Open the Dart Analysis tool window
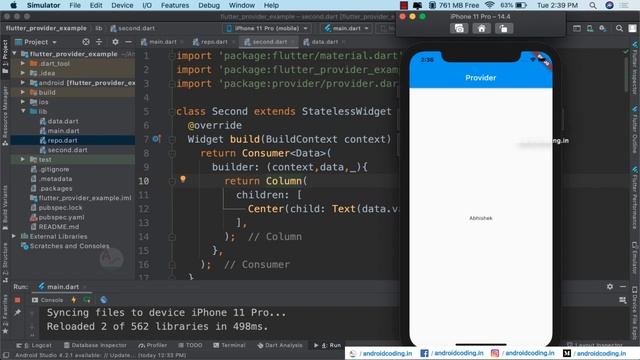The image size is (640, 360). pos(280,345)
